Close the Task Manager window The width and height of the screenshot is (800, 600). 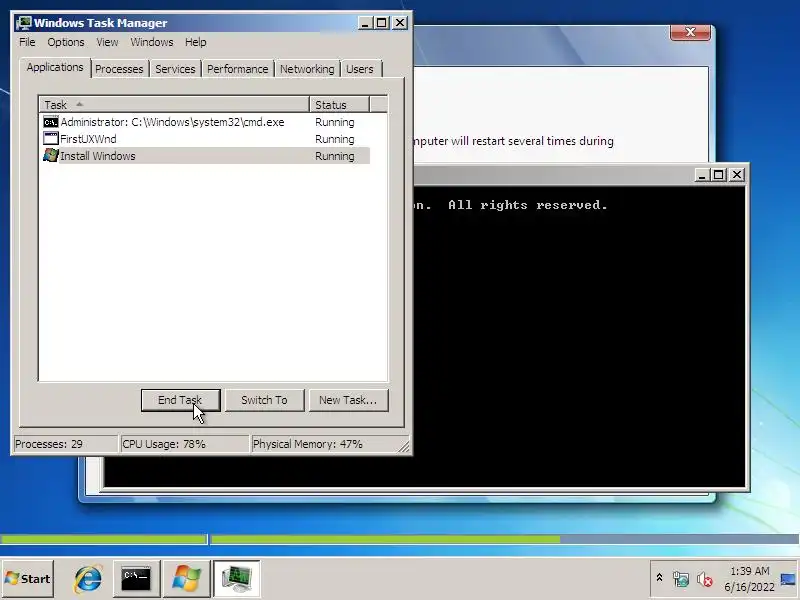coord(400,23)
